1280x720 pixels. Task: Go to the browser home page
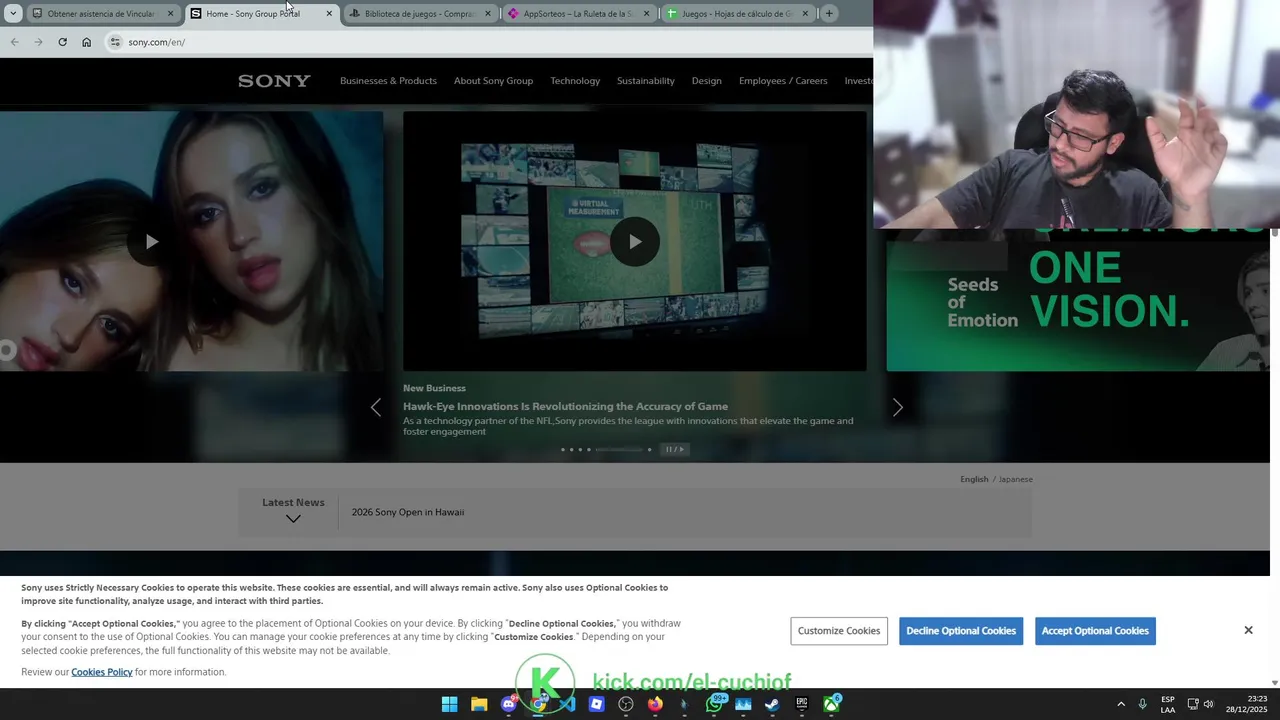[86, 42]
